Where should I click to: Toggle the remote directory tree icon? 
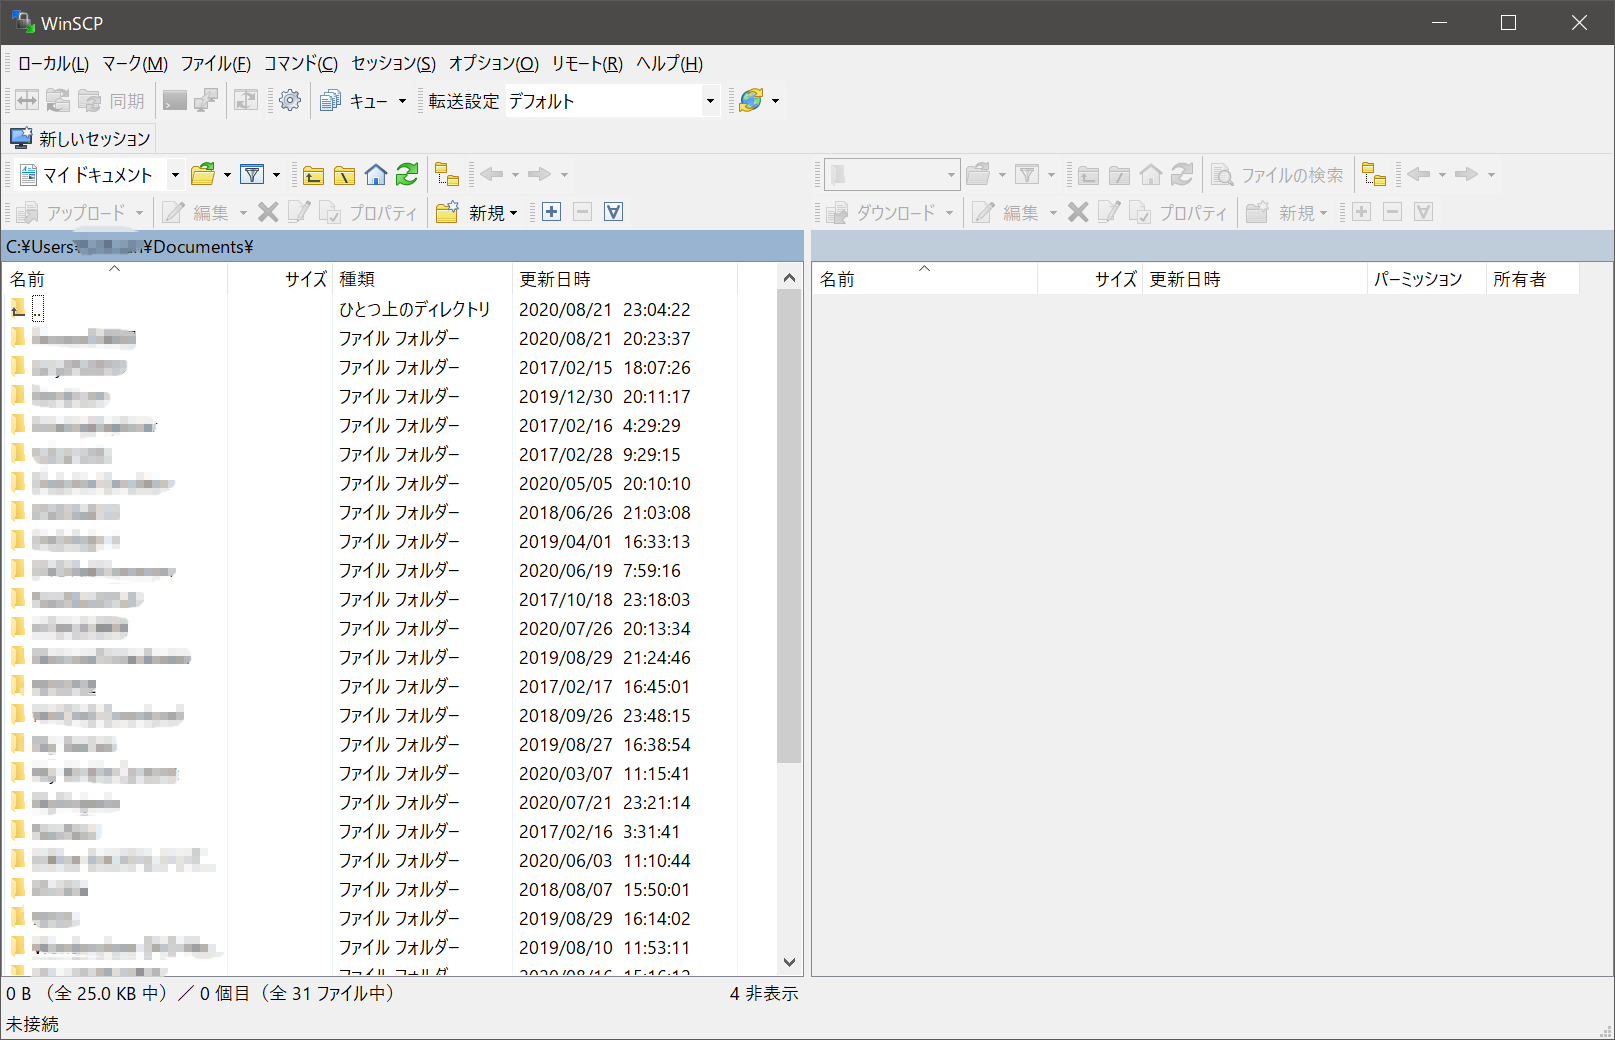(x=1374, y=175)
